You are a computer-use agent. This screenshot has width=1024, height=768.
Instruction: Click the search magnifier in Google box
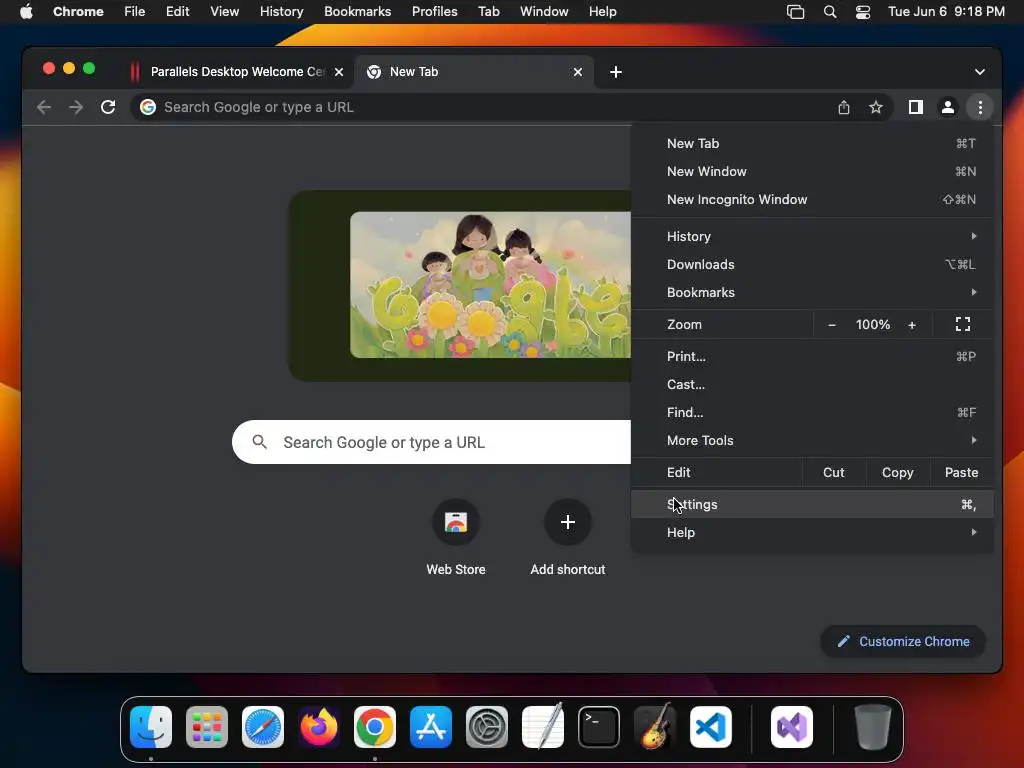point(259,442)
